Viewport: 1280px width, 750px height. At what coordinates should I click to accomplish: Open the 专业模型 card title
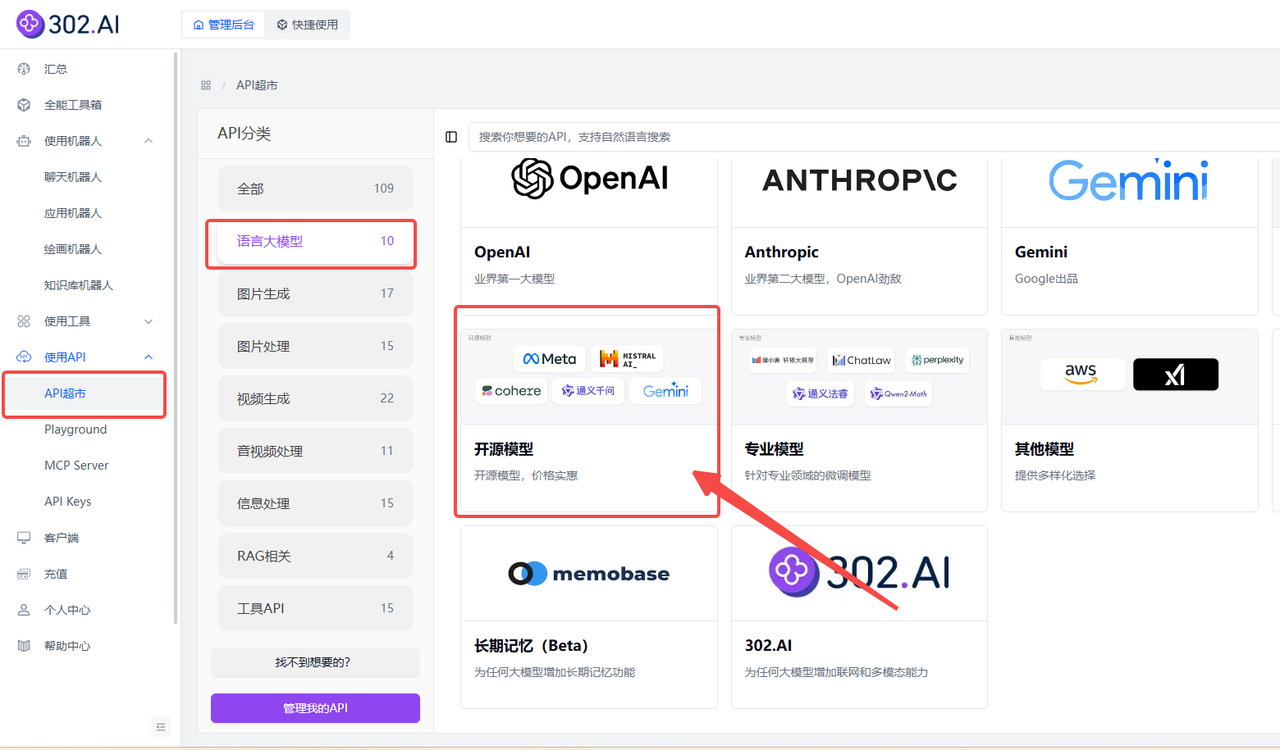click(774, 449)
